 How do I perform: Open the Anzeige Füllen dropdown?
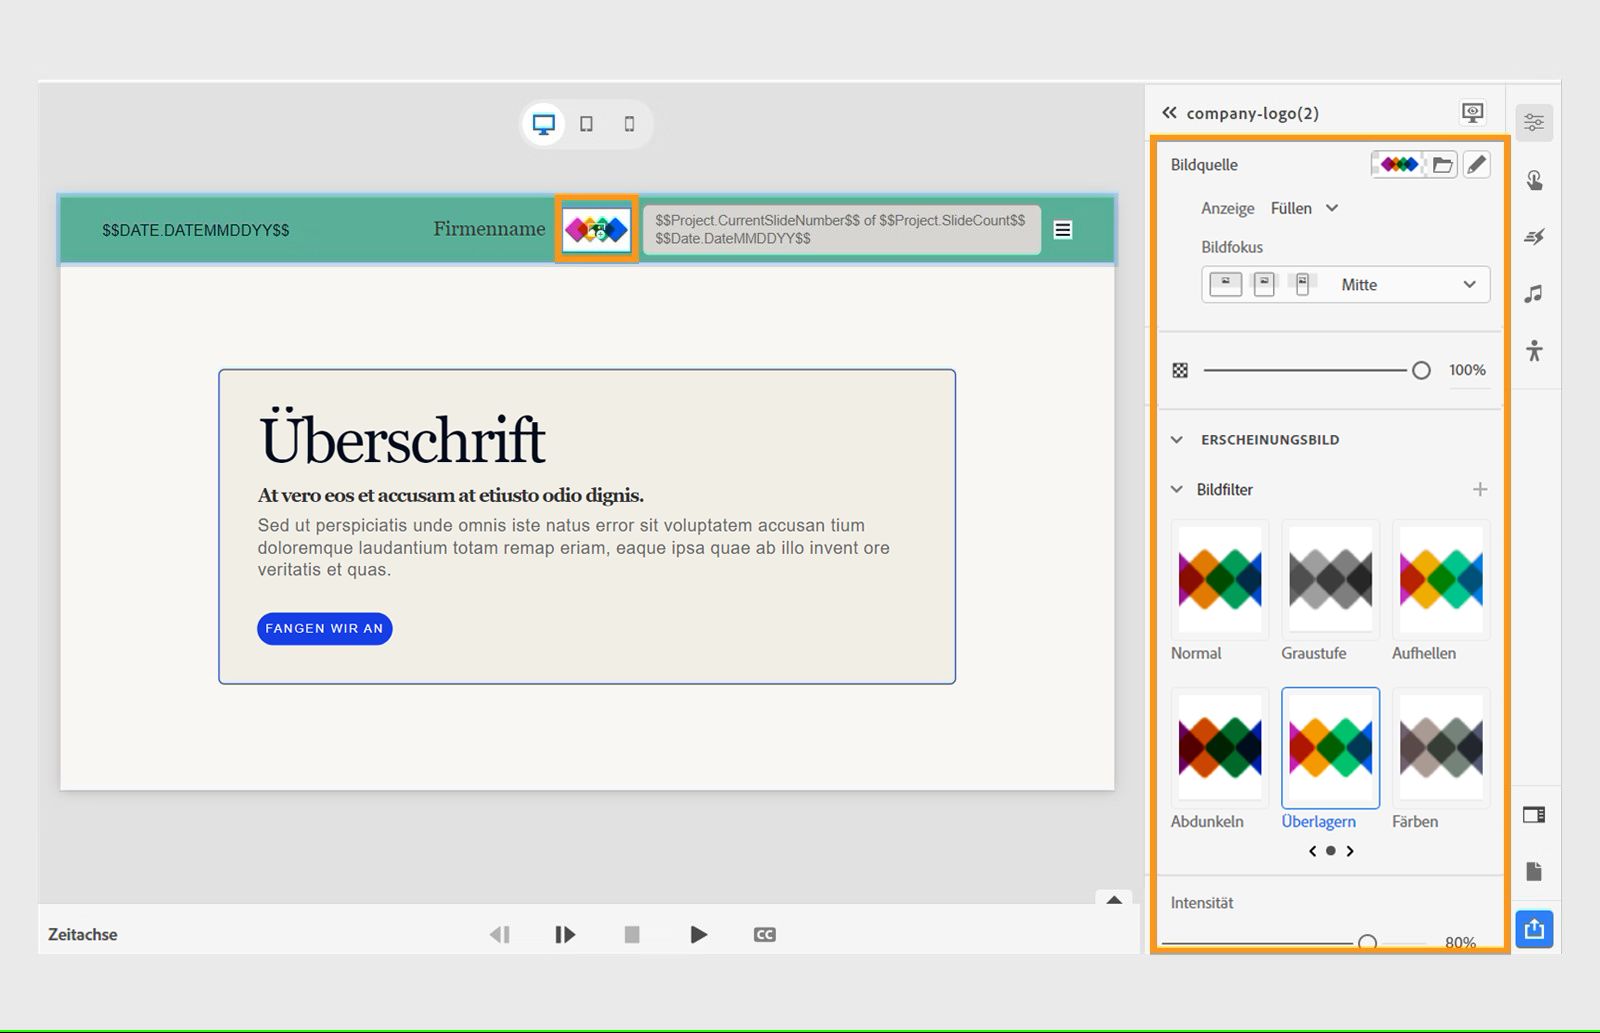tap(1304, 208)
